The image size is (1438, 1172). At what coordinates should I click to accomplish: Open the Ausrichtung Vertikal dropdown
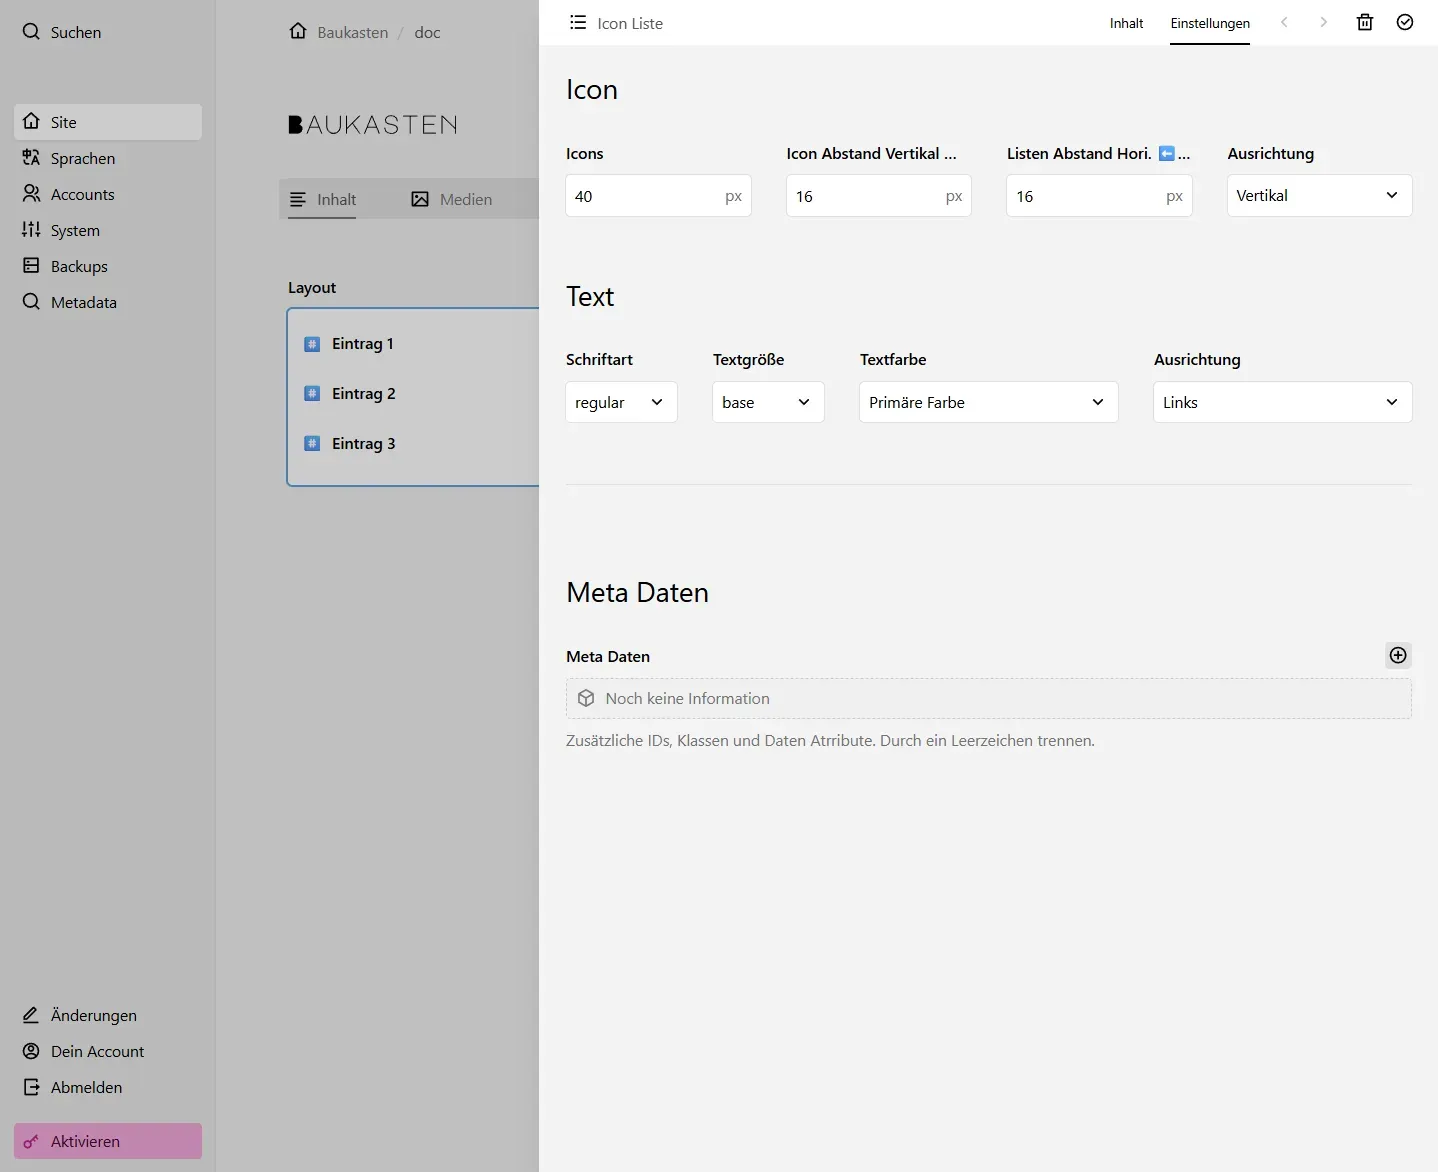click(x=1318, y=195)
